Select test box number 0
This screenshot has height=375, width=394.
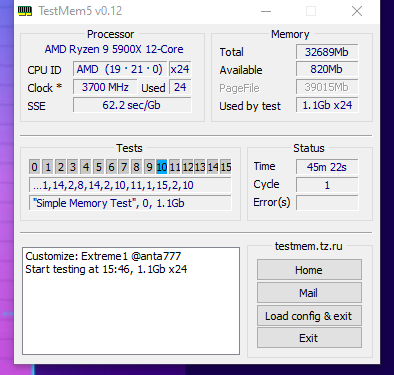coord(34,167)
